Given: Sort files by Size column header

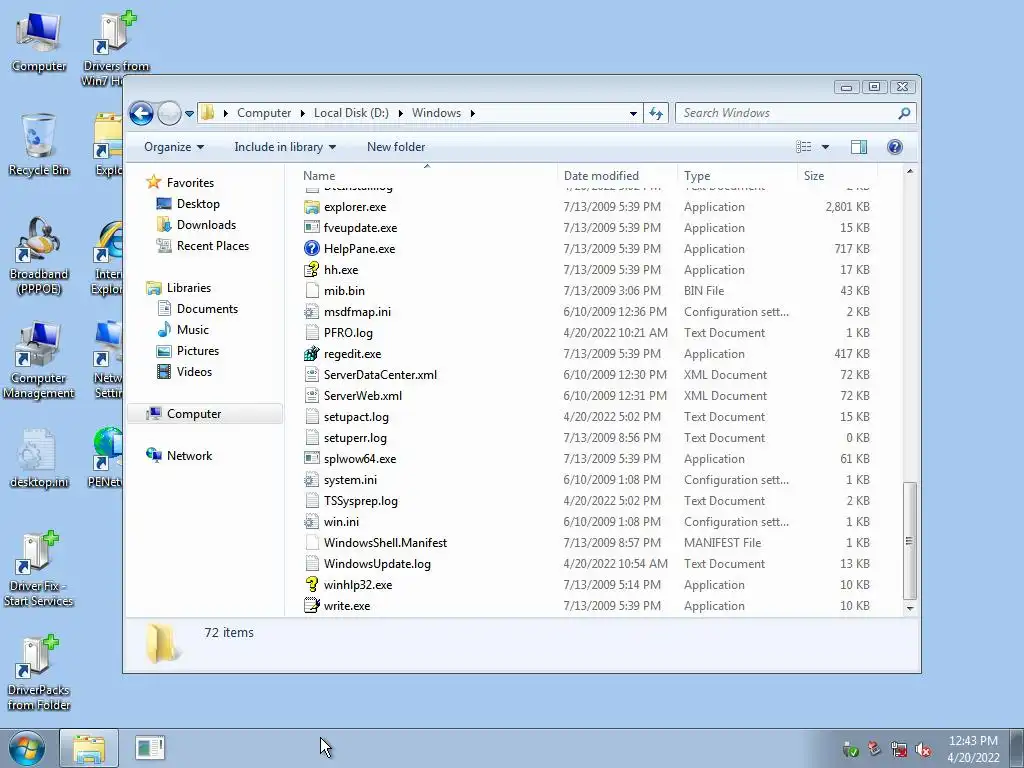Looking at the screenshot, I should [x=837, y=176].
